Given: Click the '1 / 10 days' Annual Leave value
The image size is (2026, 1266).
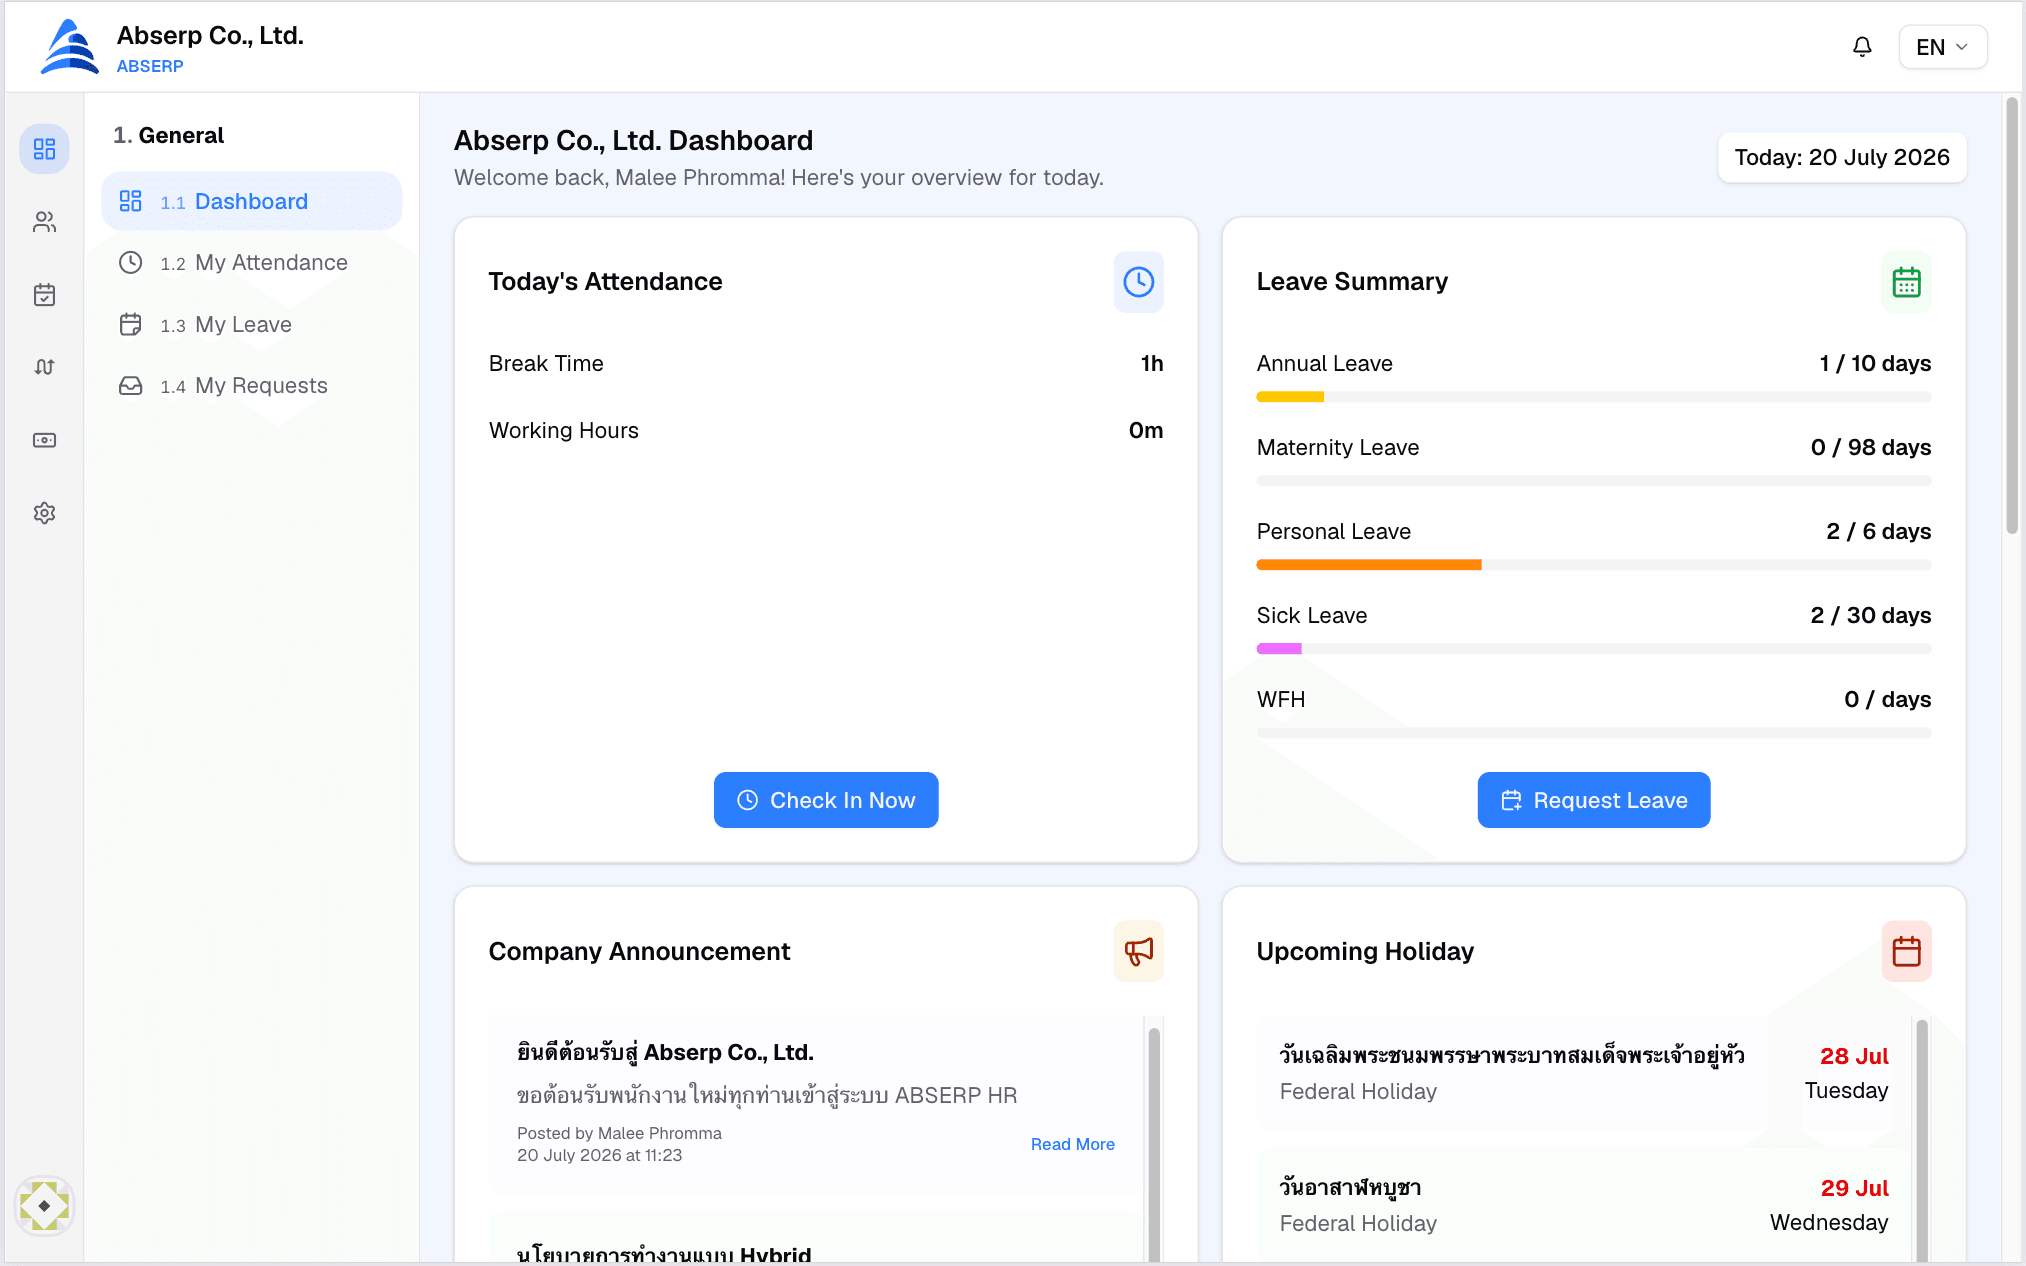Looking at the screenshot, I should [x=1875, y=363].
